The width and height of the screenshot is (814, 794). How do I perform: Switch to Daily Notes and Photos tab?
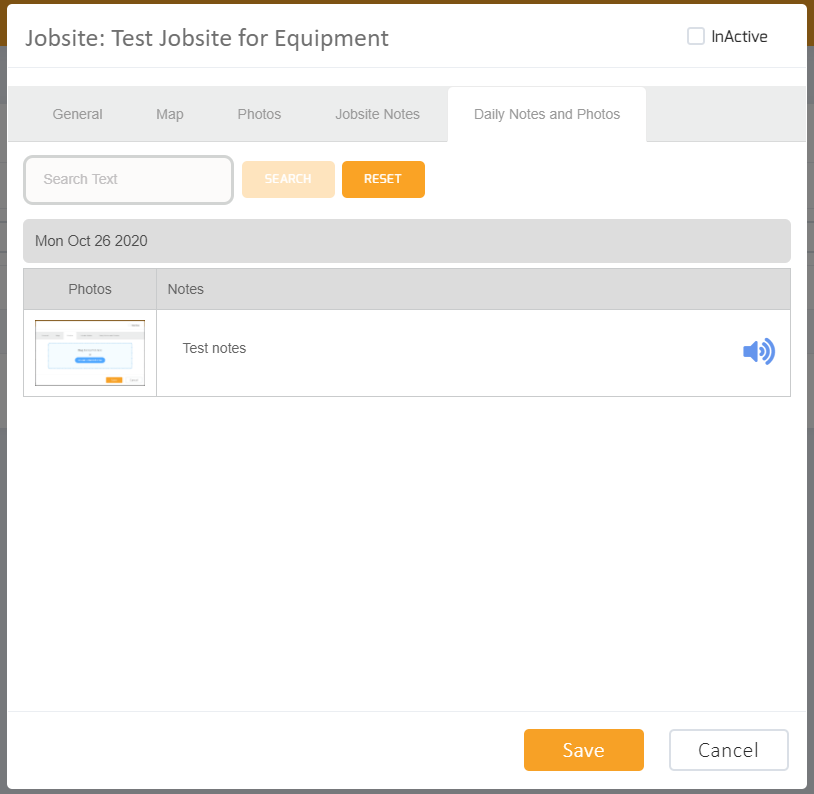pyautogui.click(x=546, y=114)
